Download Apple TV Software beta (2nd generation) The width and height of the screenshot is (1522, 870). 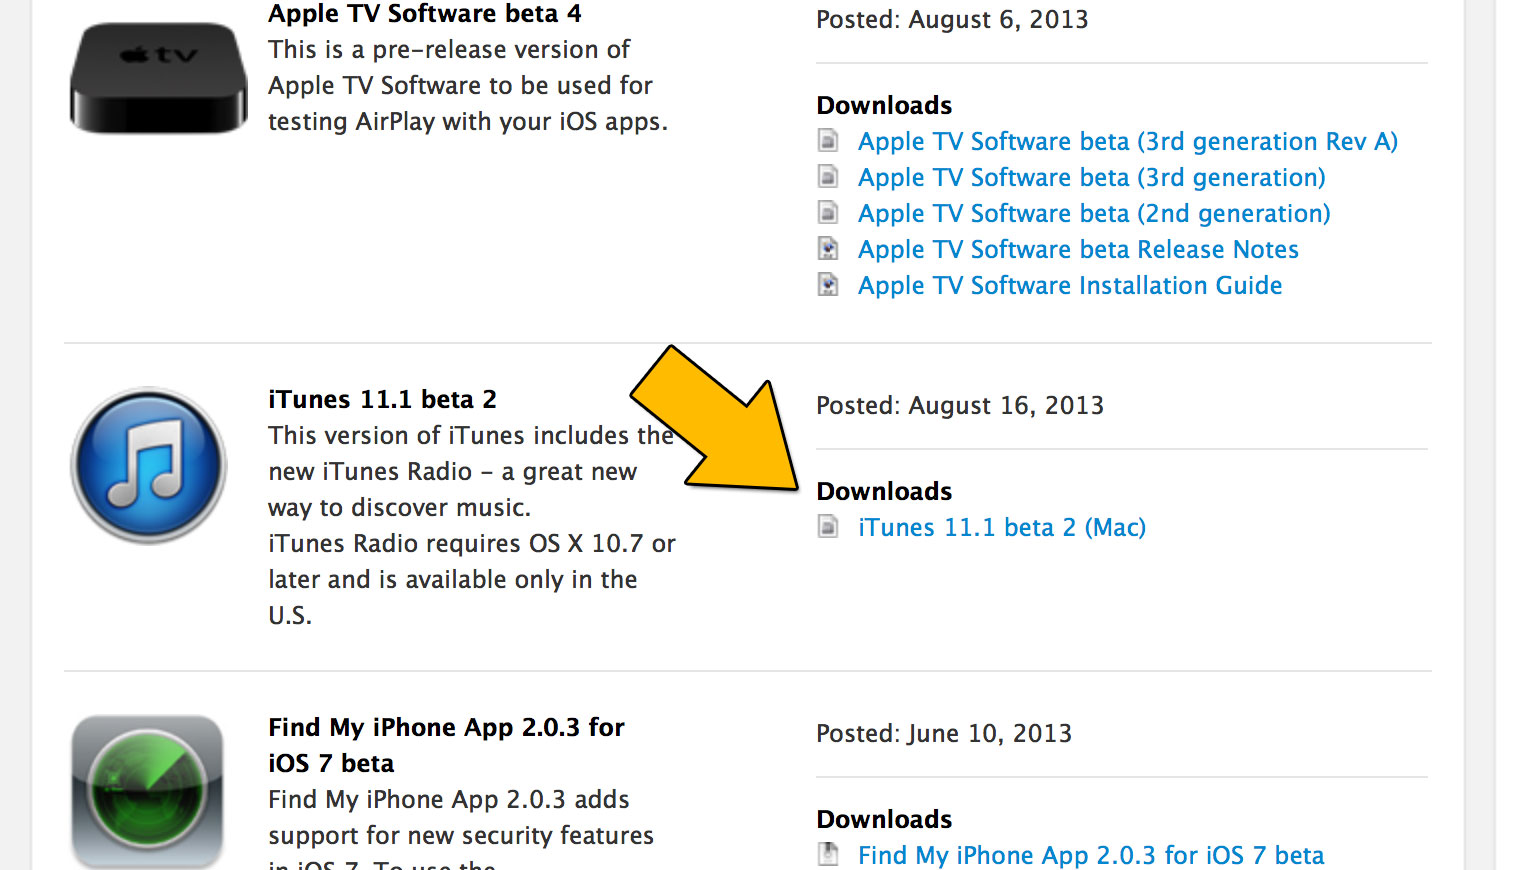pyautogui.click(x=1094, y=214)
